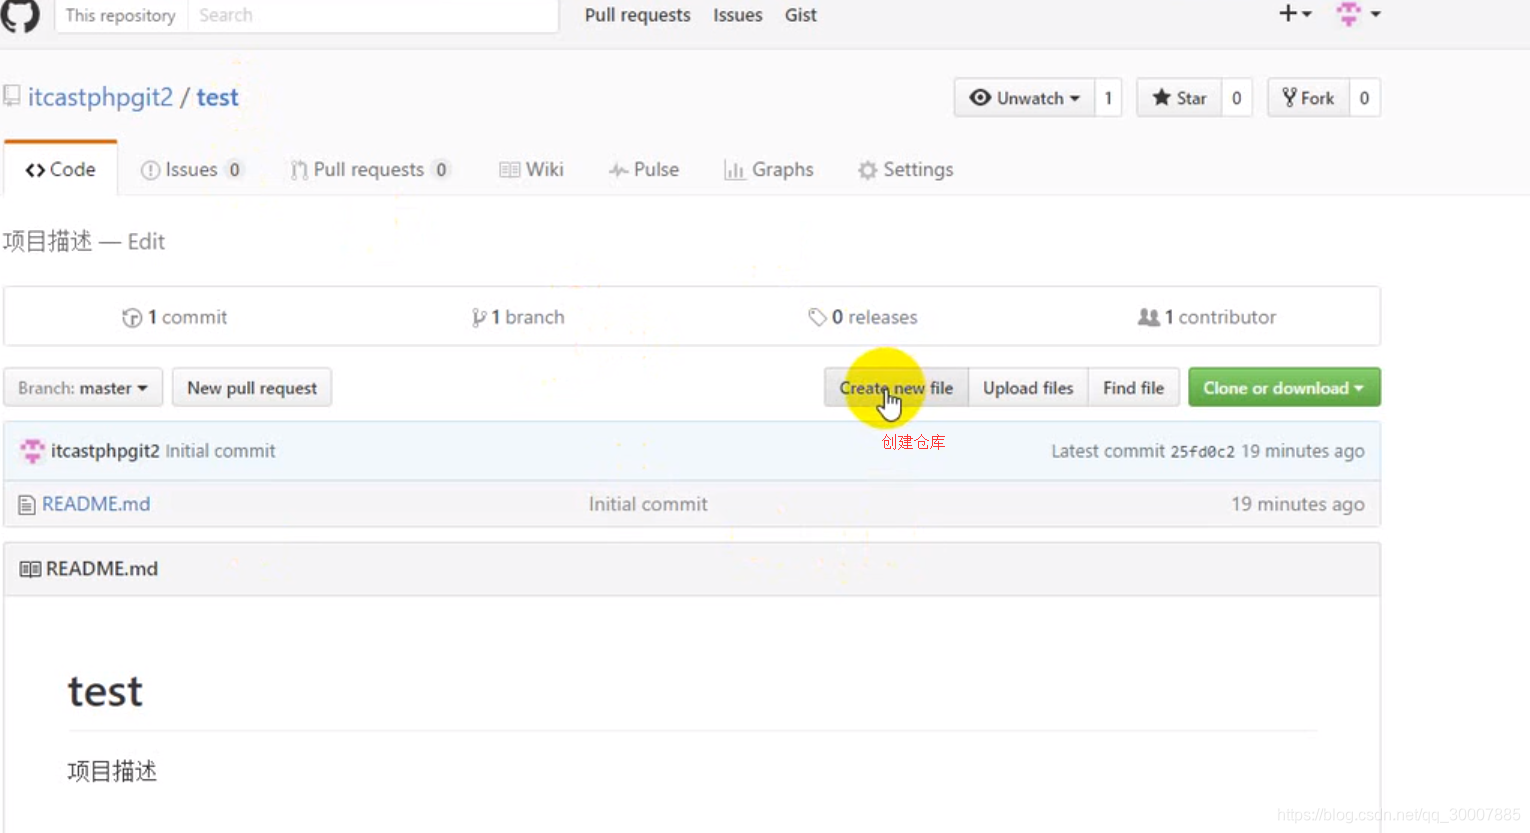Open the test repository name link
This screenshot has width=1530, height=833.
[217, 97]
